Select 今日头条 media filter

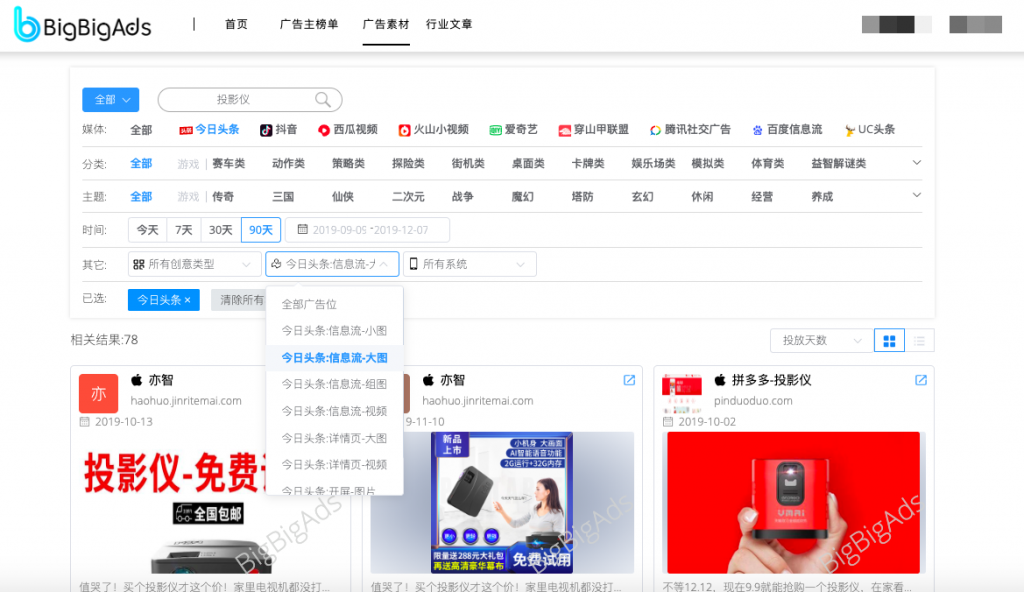click(x=209, y=129)
